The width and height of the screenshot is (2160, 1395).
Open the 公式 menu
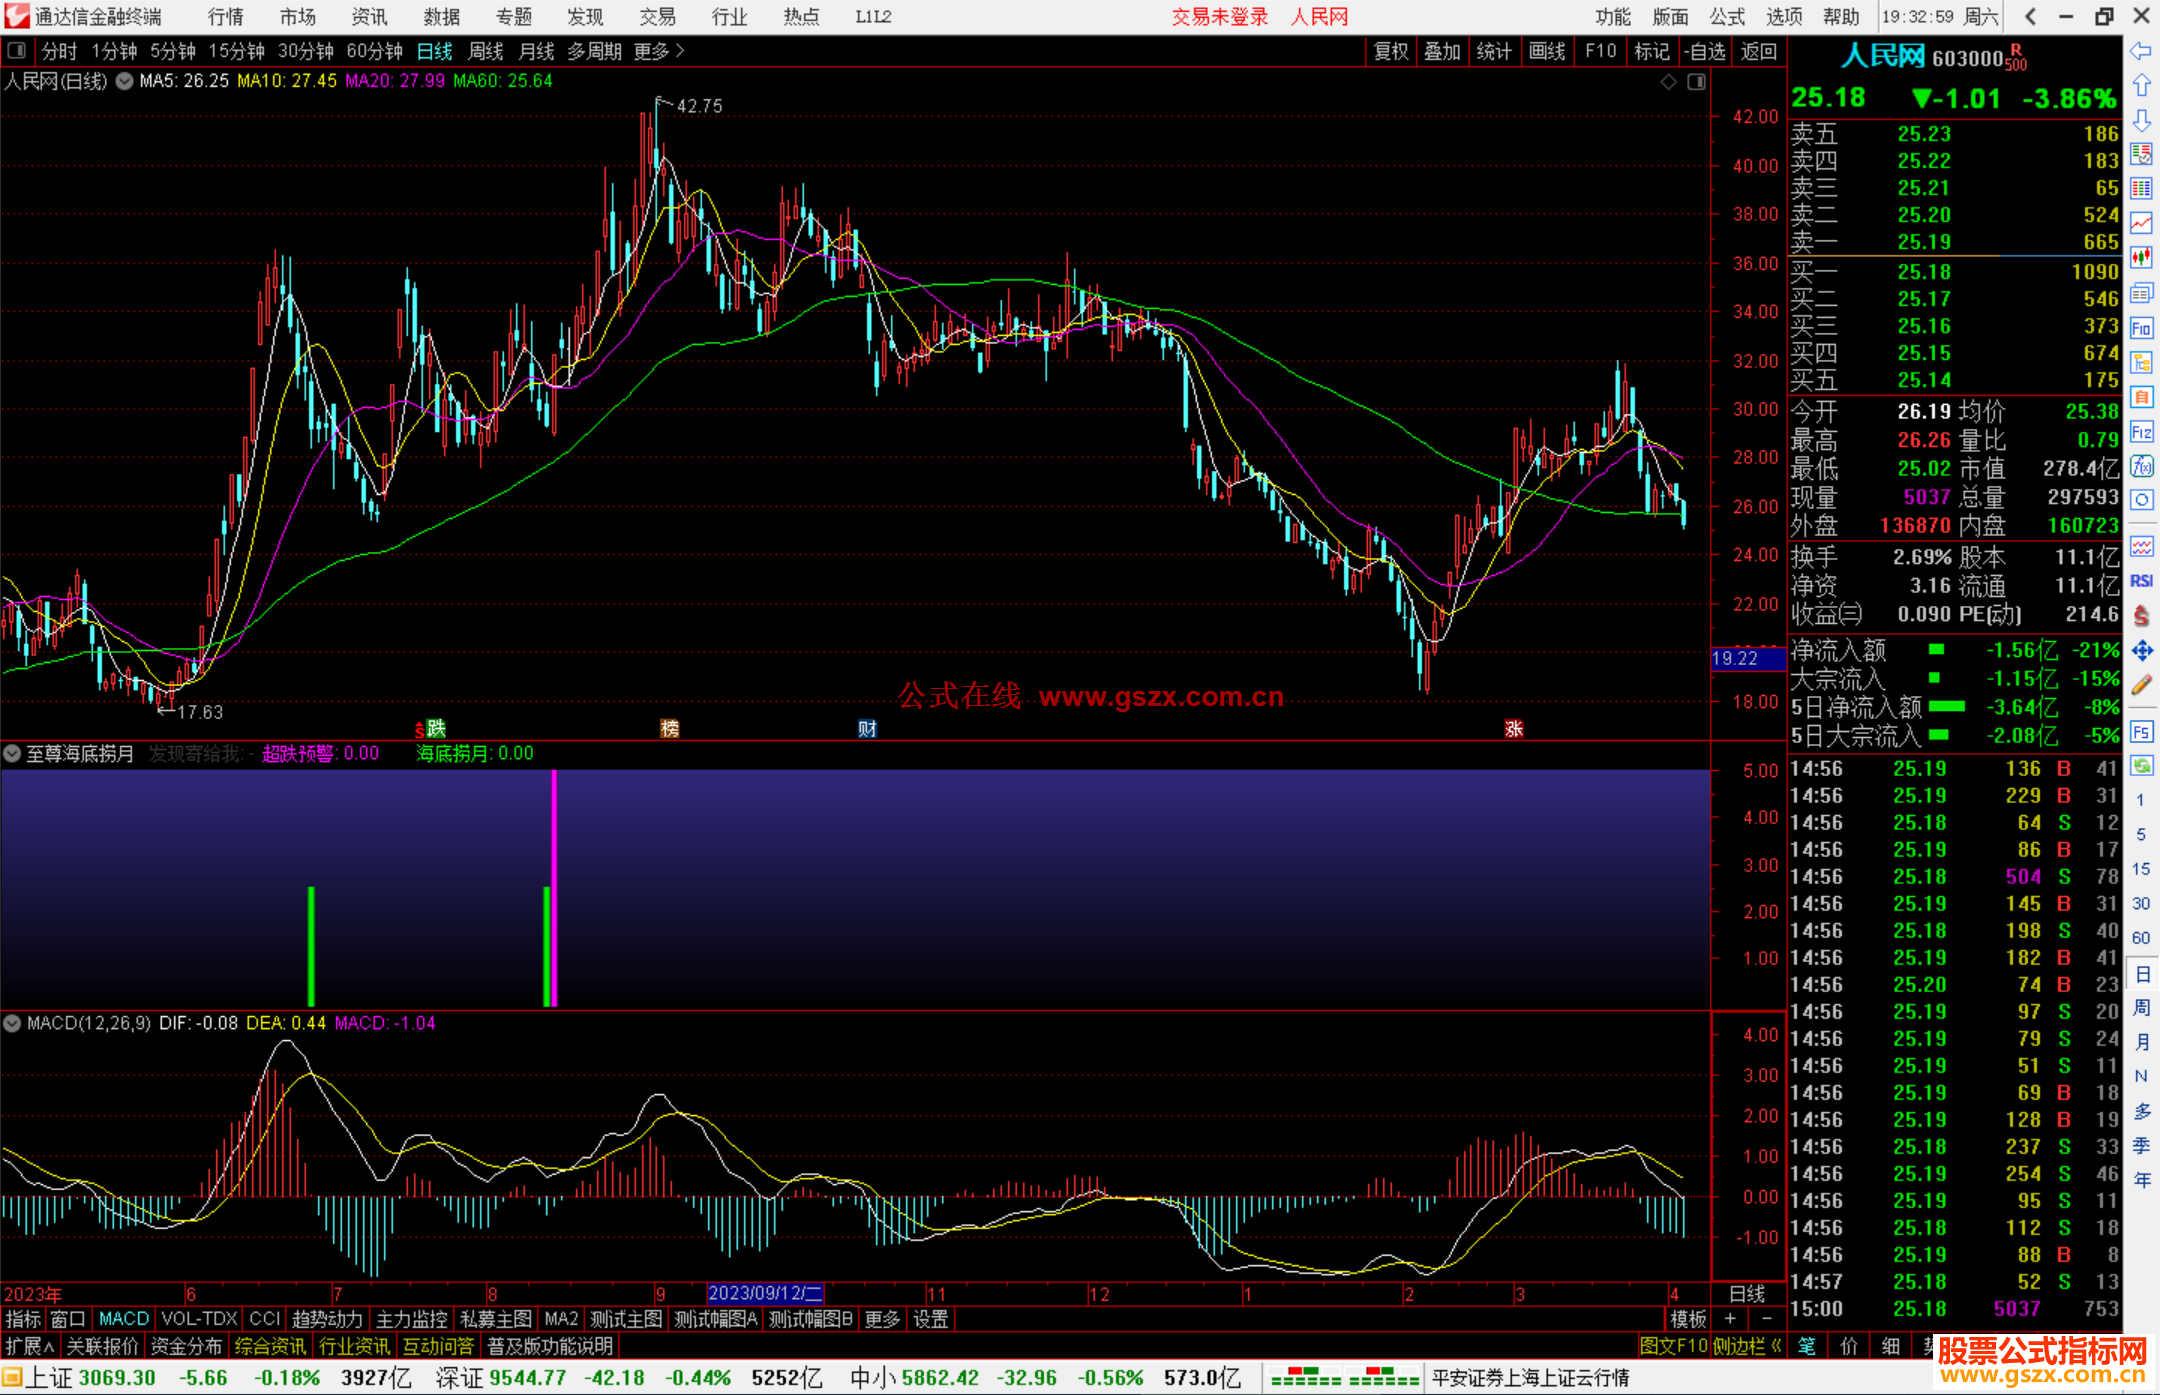[x=1727, y=16]
